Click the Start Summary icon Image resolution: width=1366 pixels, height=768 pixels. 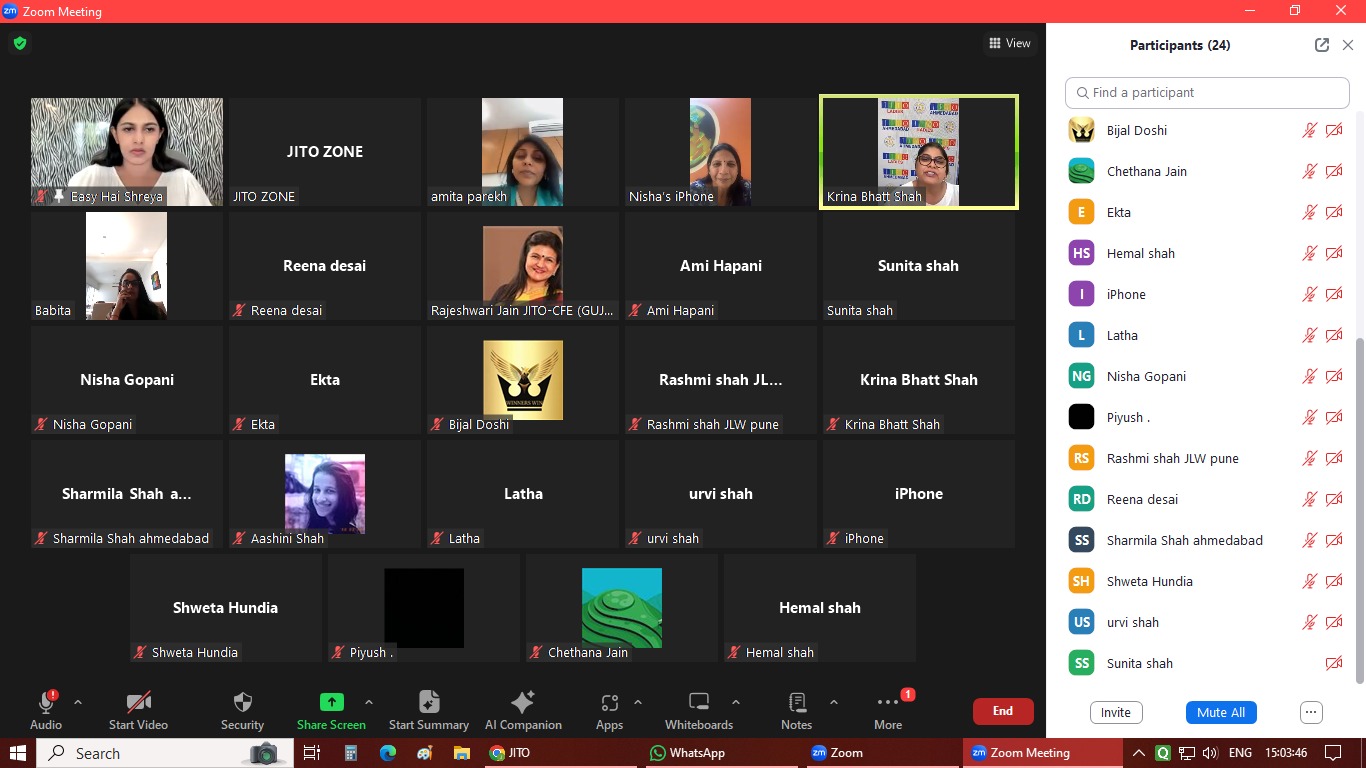tap(428, 702)
